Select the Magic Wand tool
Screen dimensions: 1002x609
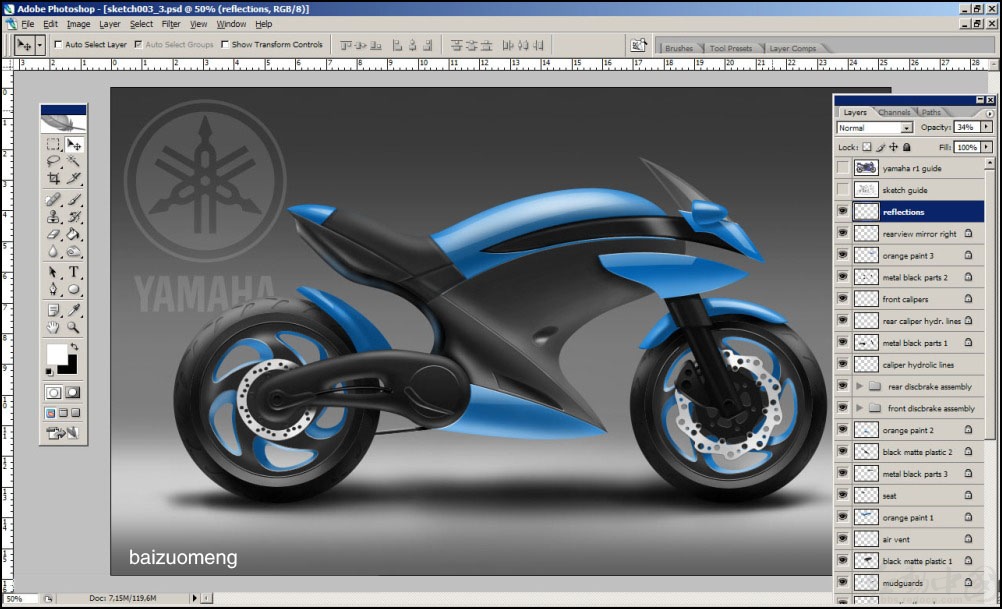tap(73, 161)
